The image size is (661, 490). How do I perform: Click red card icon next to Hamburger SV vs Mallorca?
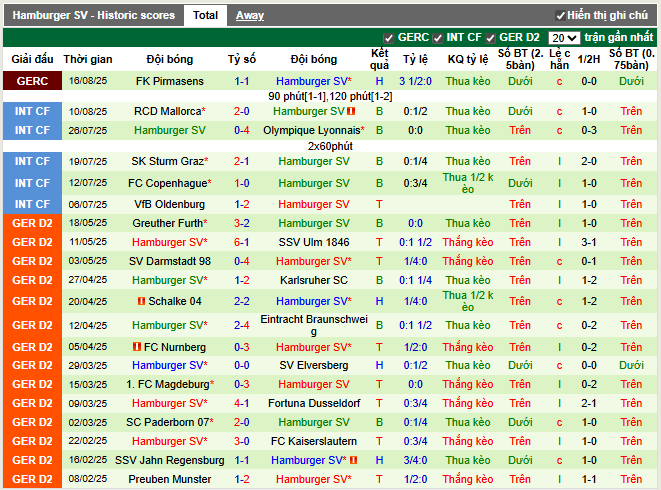(x=351, y=111)
